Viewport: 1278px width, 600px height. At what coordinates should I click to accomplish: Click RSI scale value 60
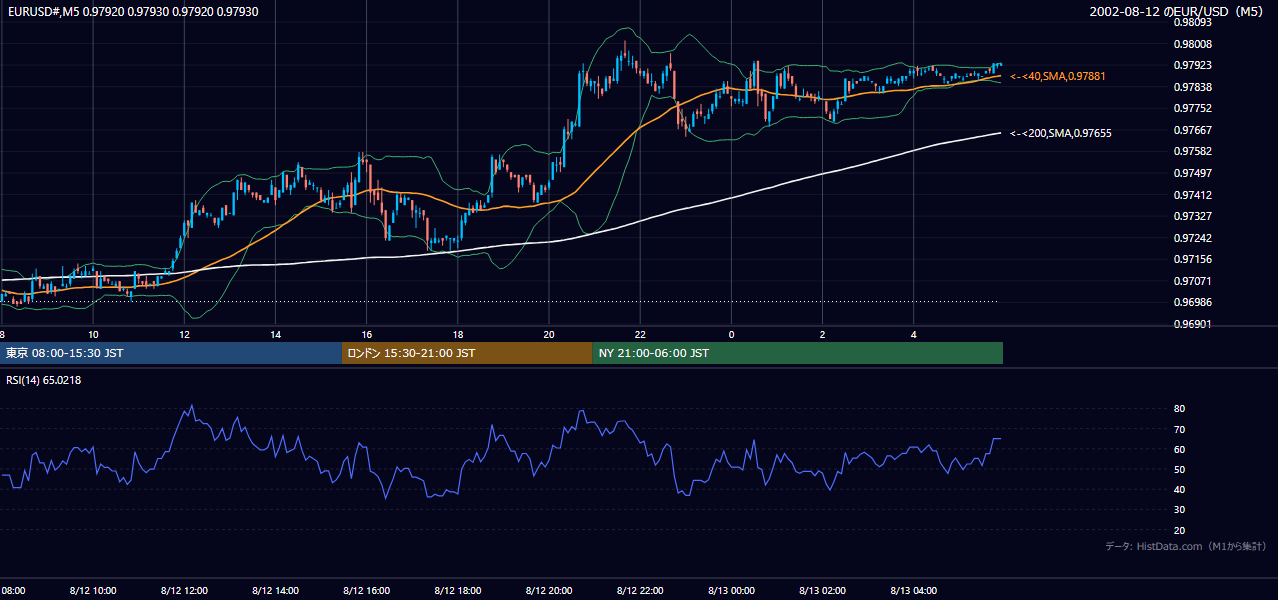[x=1180, y=449]
